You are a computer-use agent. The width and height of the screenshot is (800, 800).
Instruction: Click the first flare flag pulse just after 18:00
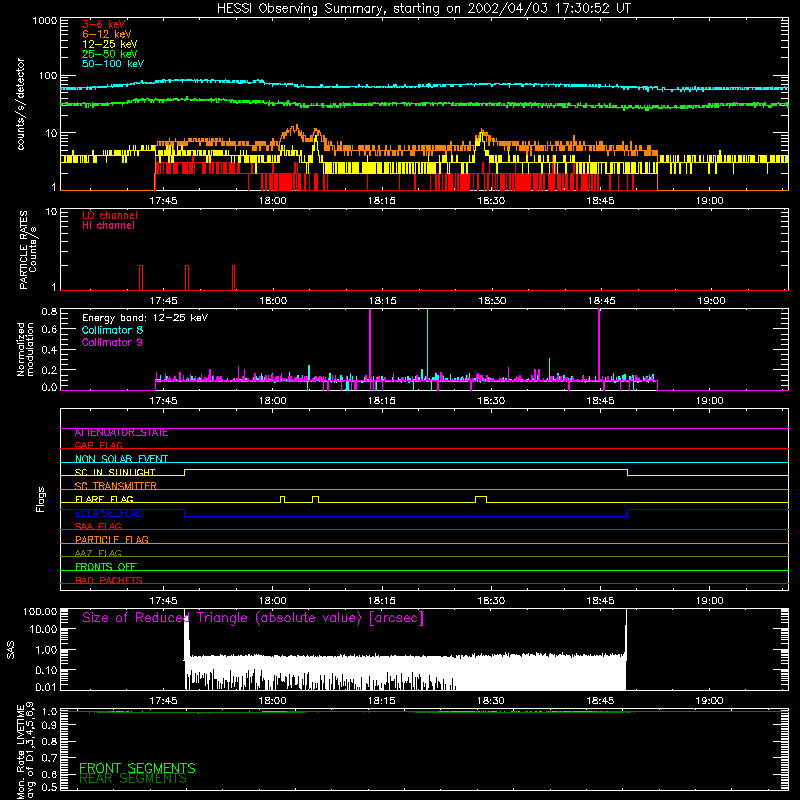tap(283, 499)
